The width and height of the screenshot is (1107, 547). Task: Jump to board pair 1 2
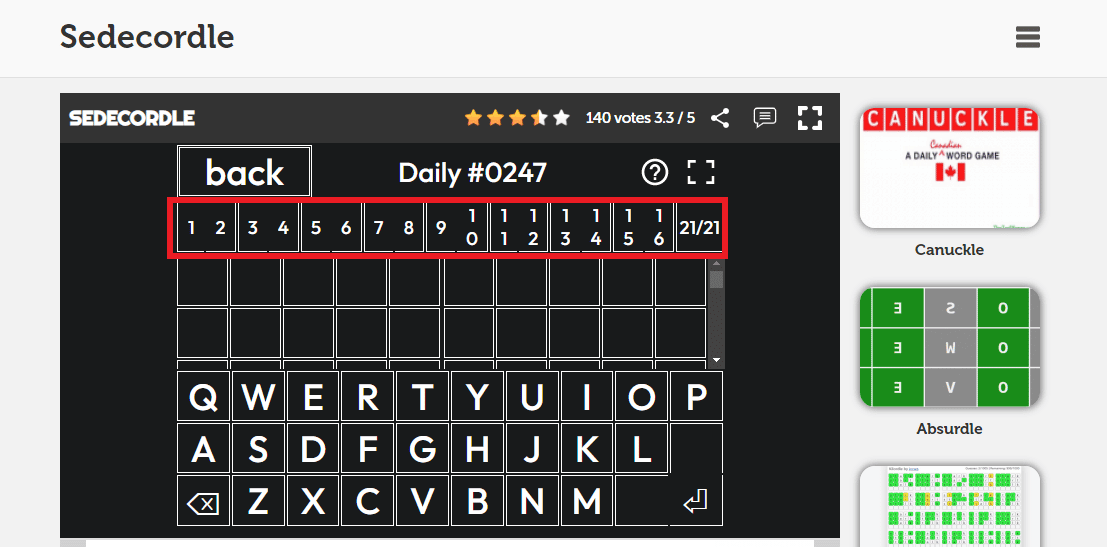click(x=205, y=227)
